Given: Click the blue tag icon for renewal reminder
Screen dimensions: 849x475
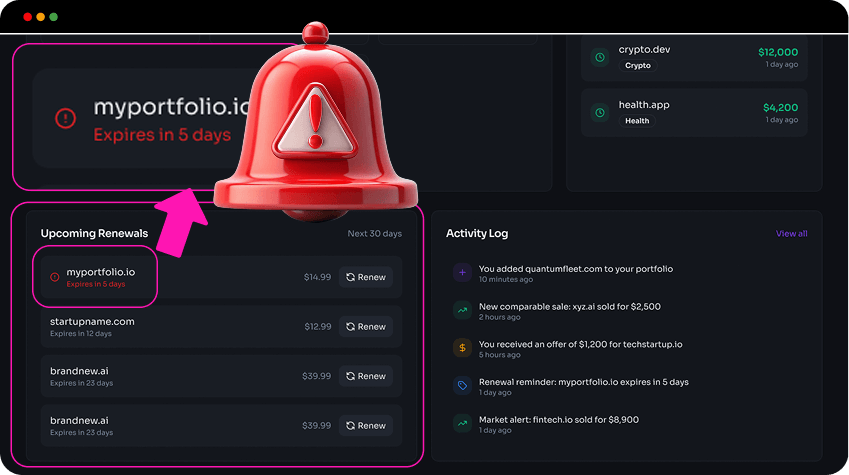Looking at the screenshot, I should click(462, 386).
